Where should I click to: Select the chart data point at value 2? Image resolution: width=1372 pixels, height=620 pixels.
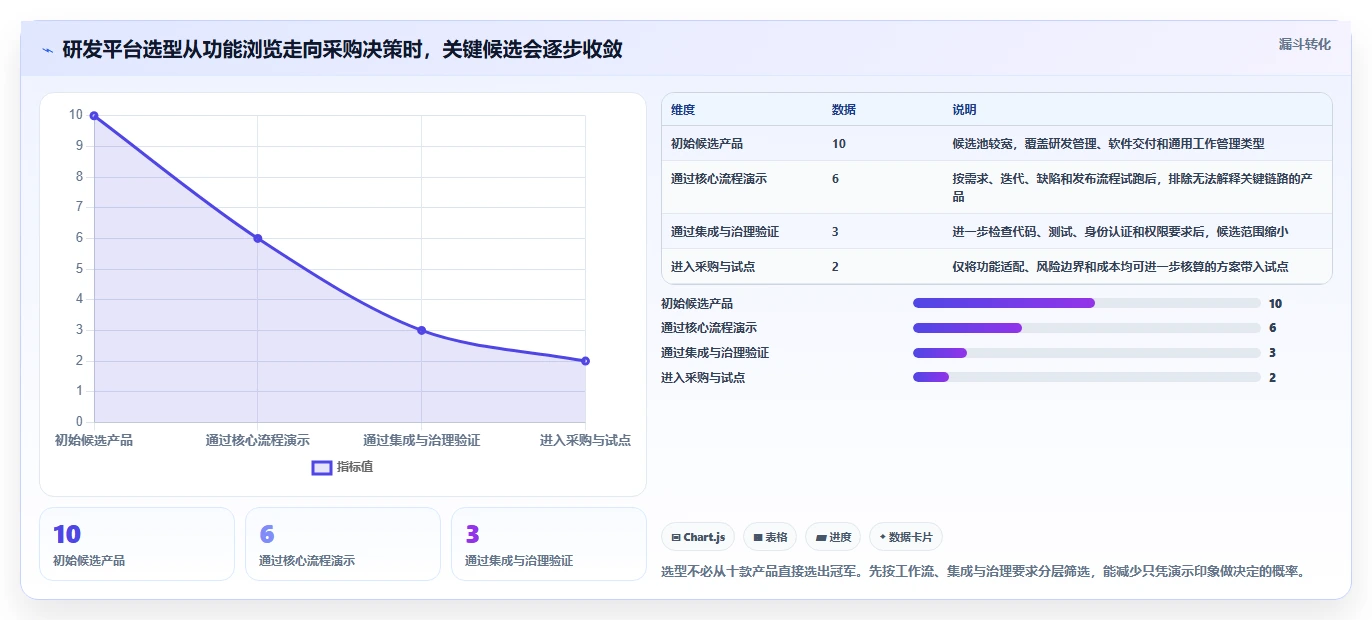pyautogui.click(x=585, y=361)
